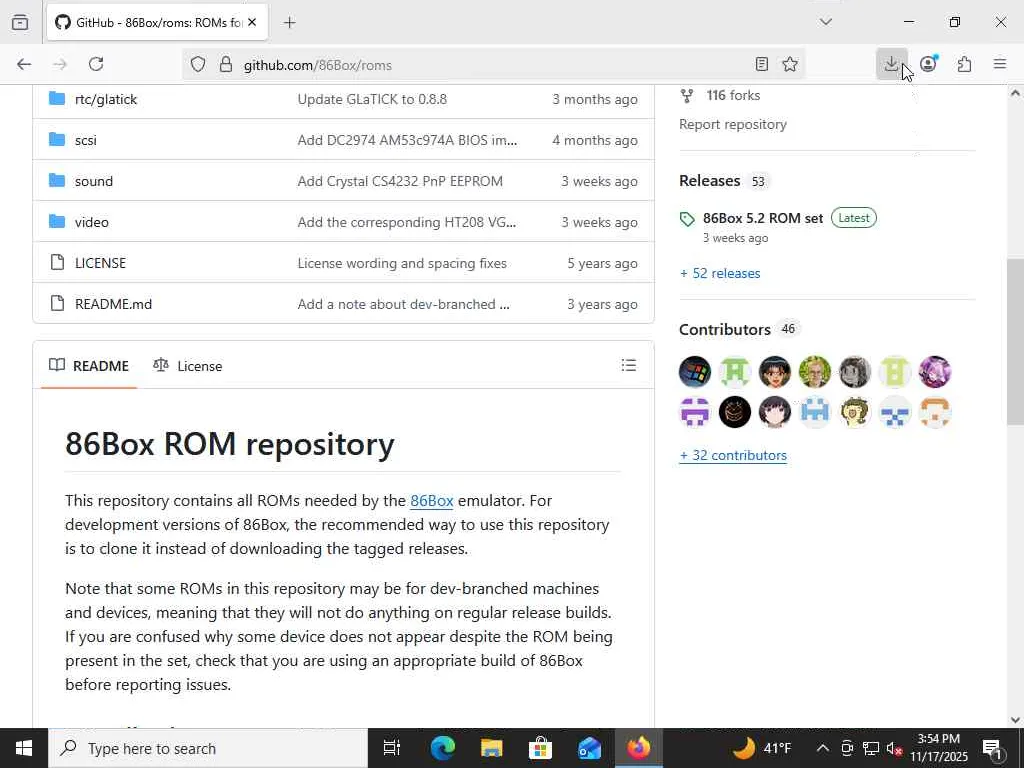Click the LICENSE file icon
The width and height of the screenshot is (1024, 768).
[x=57, y=263]
